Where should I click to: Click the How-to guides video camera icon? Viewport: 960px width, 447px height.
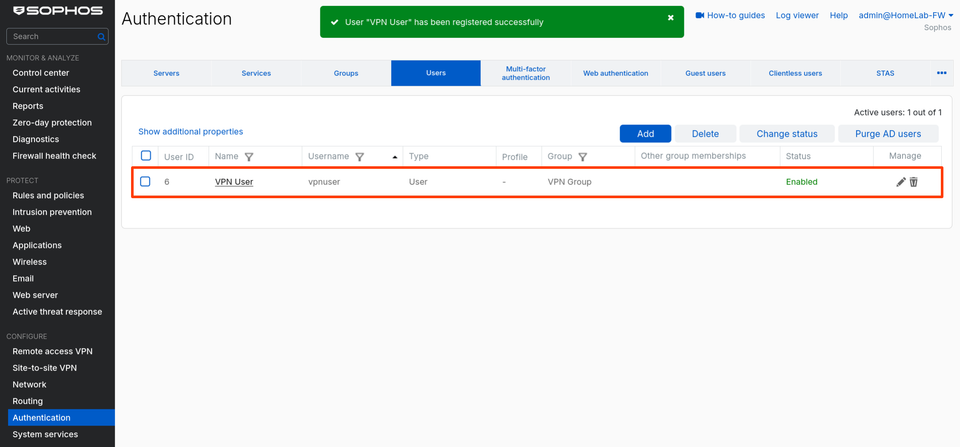(700, 15)
